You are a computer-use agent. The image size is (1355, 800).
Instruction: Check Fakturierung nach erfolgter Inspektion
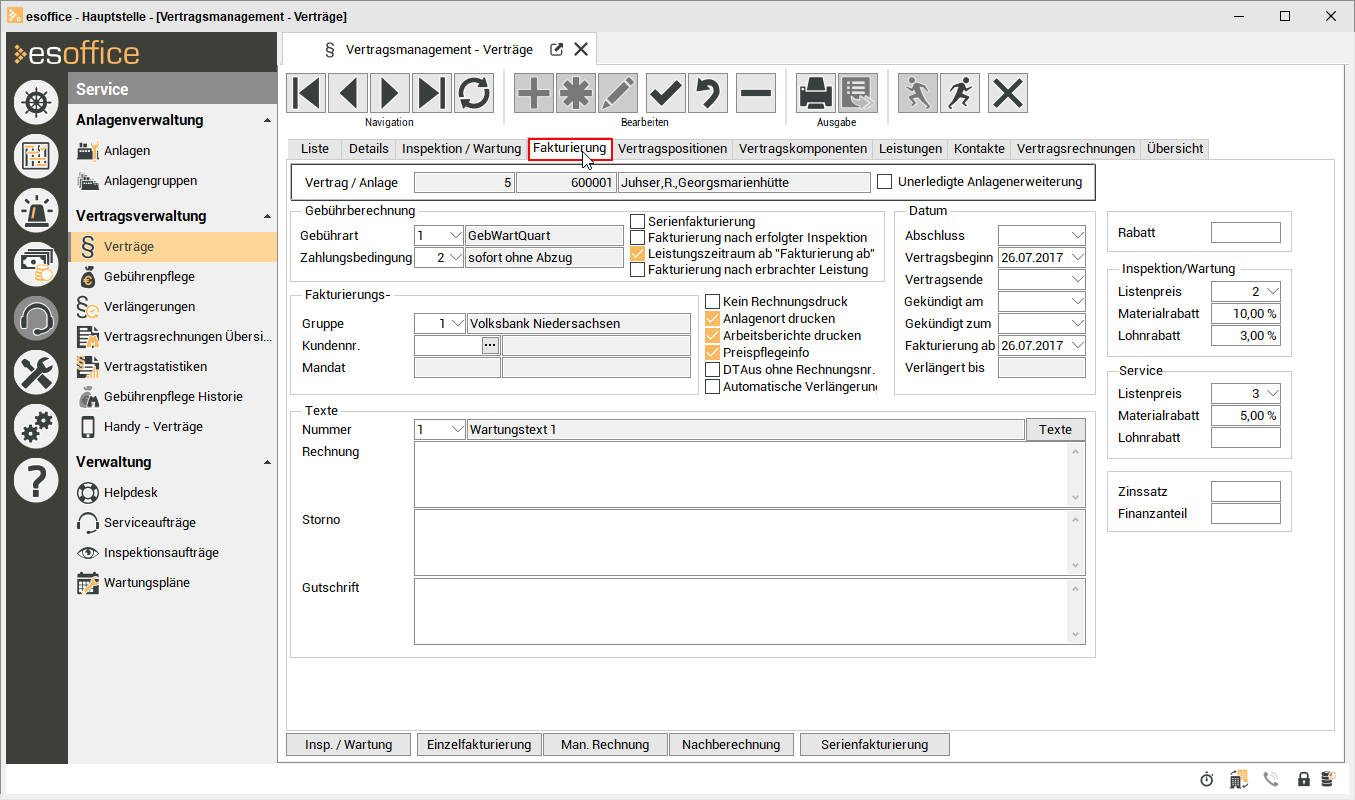(638, 237)
